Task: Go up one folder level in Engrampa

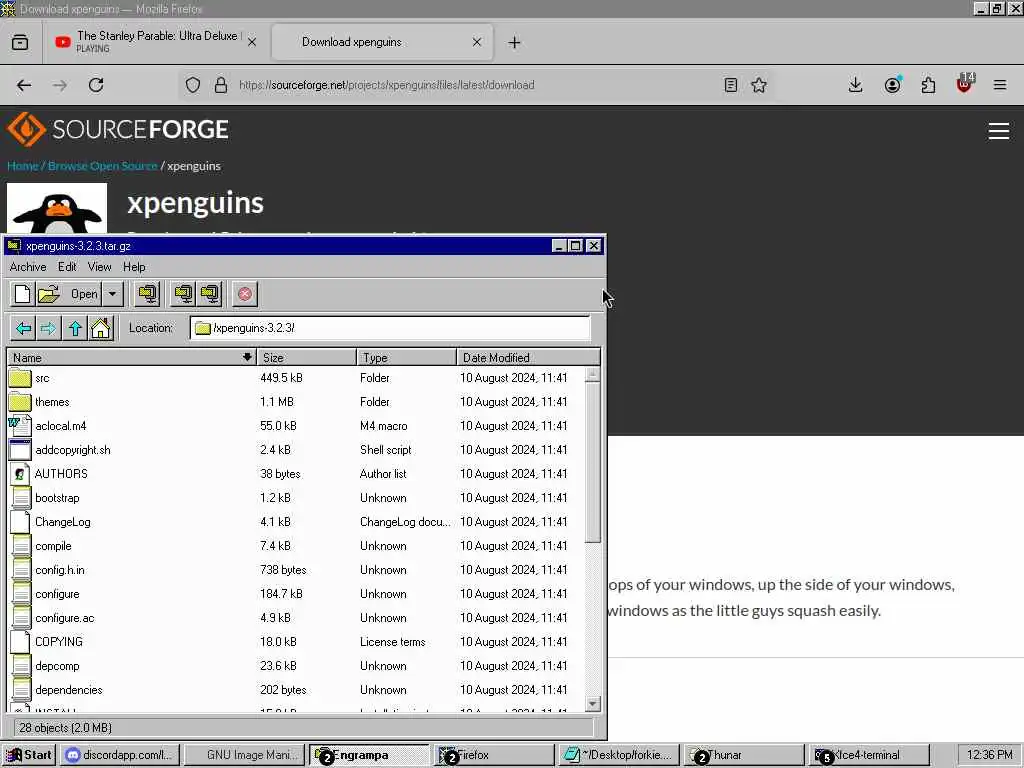Action: (75, 328)
